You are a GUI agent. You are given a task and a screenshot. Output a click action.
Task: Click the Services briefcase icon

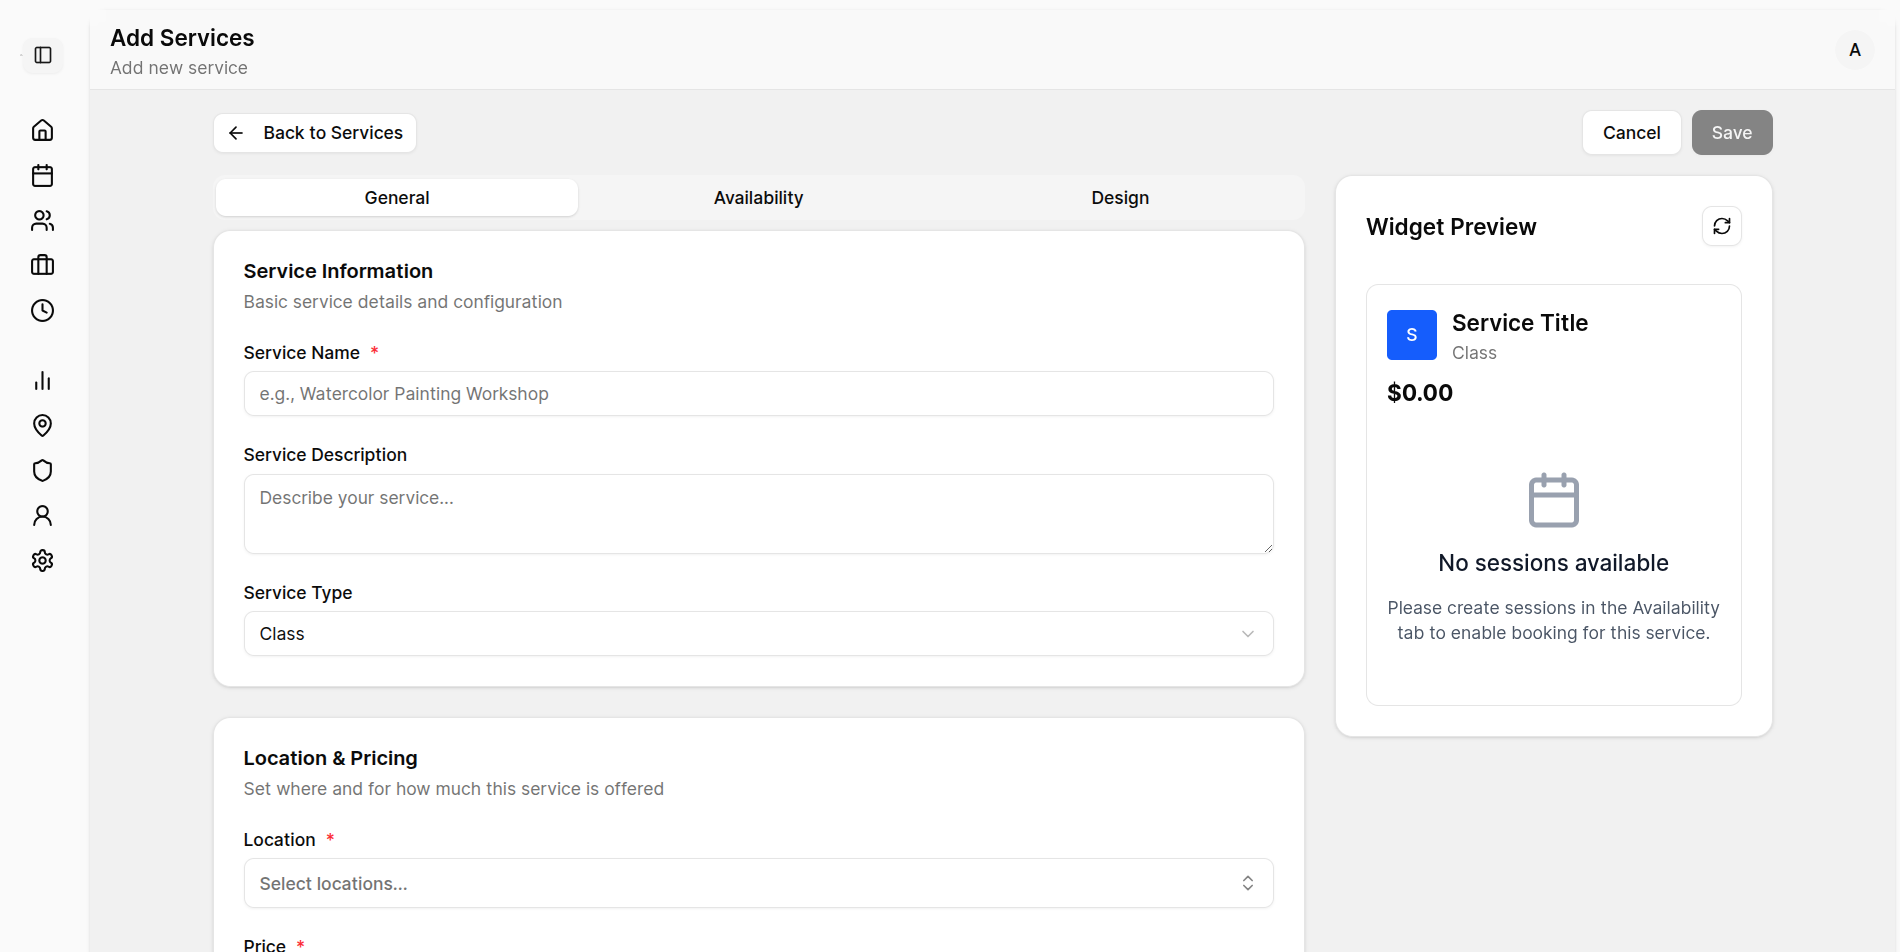pyautogui.click(x=42, y=265)
